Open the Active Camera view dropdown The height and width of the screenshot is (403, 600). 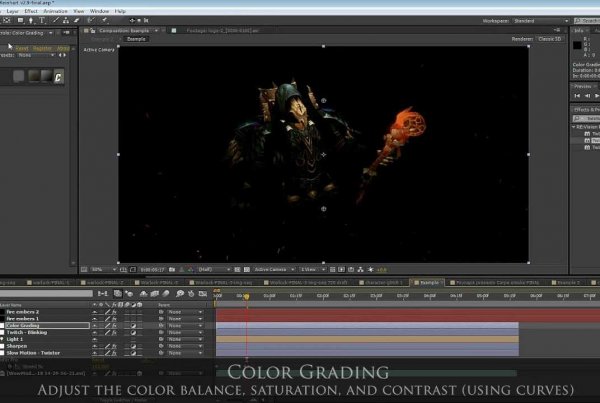274,270
